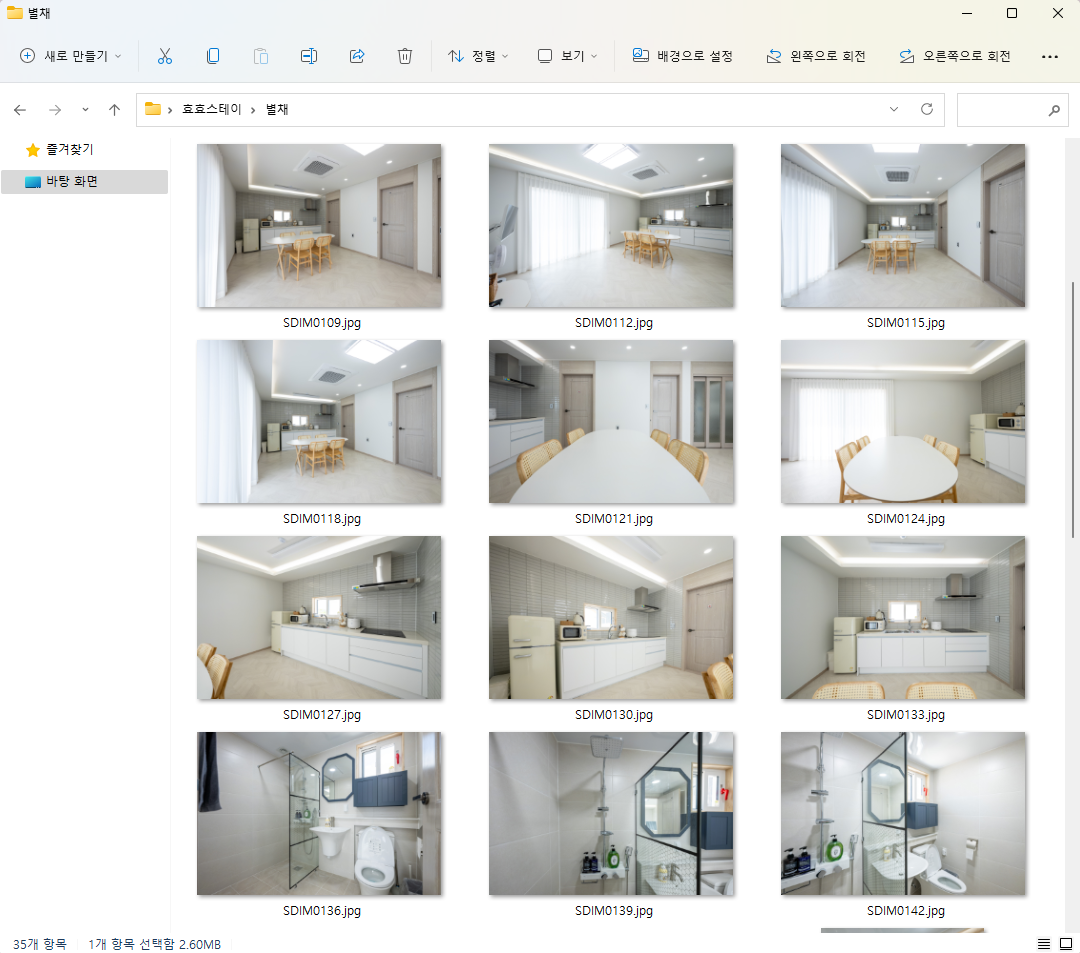The height and width of the screenshot is (953, 1080).
Task: Click the Copy icon in toolbar
Action: (x=213, y=56)
